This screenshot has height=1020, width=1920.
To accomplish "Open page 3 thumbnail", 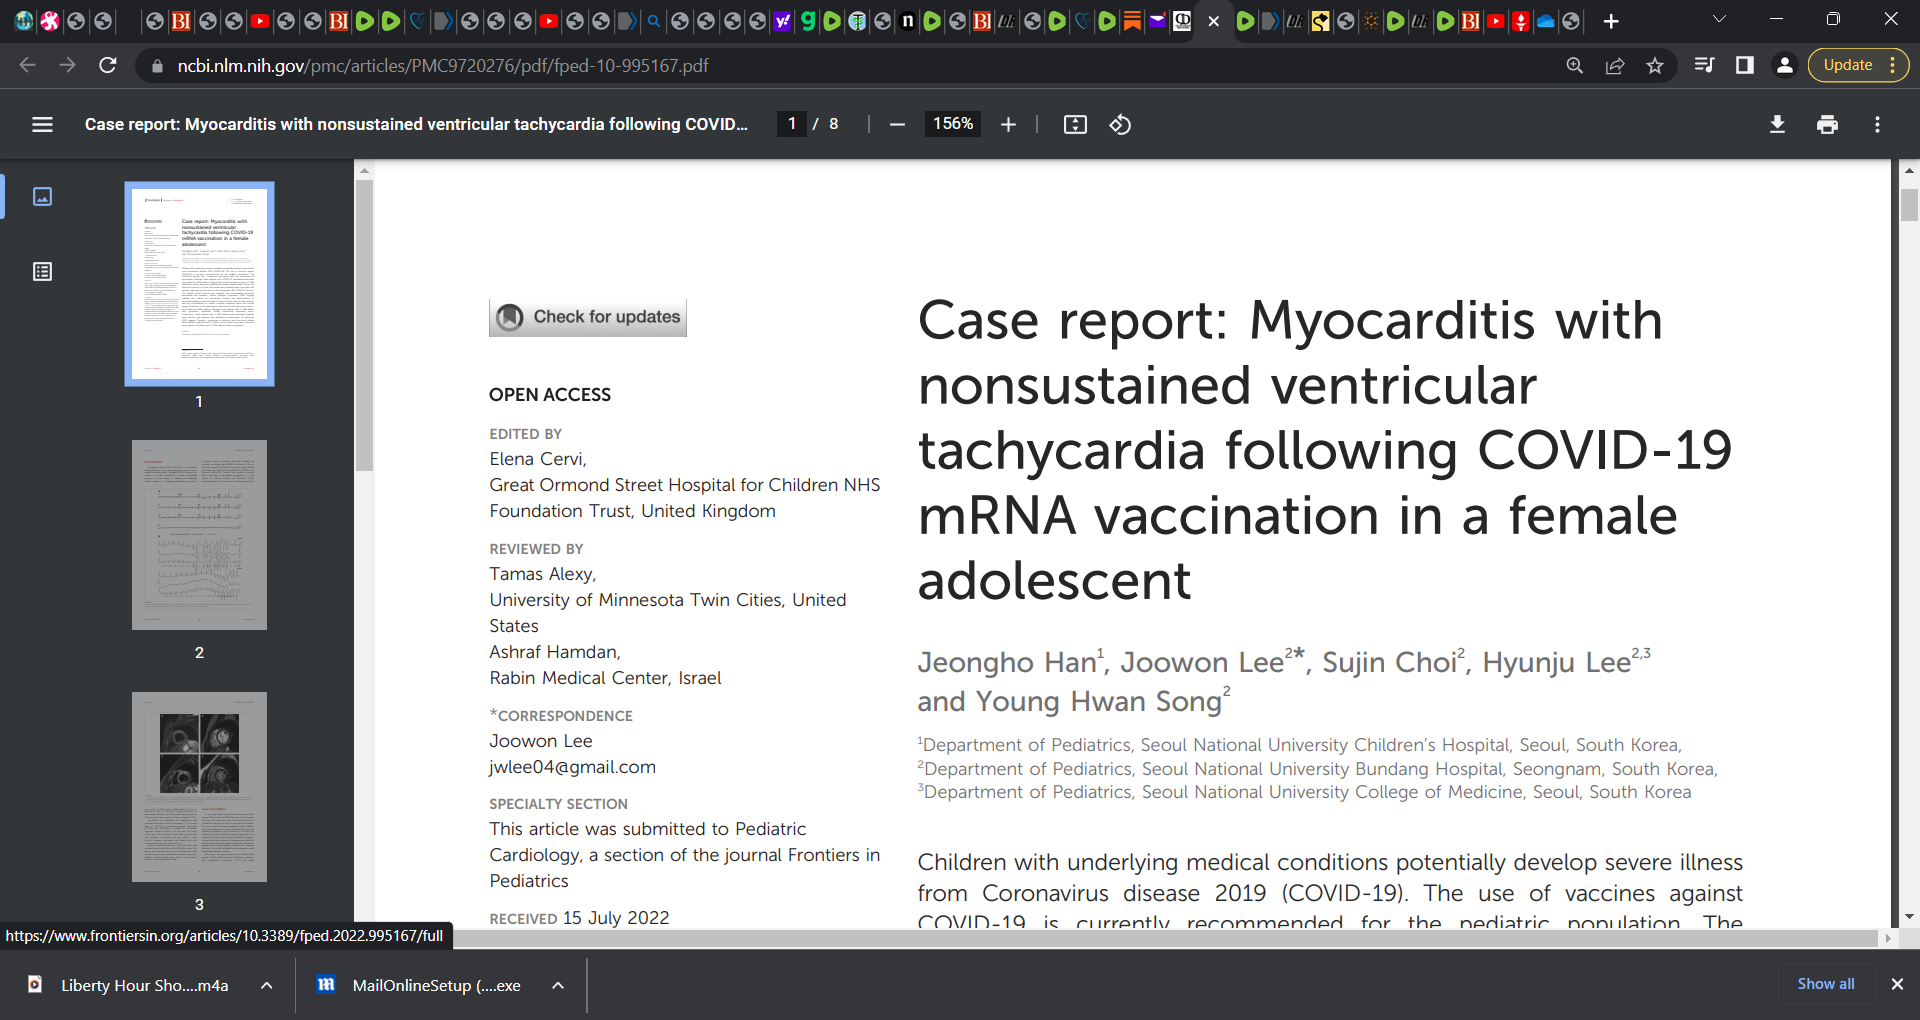I will (x=199, y=787).
